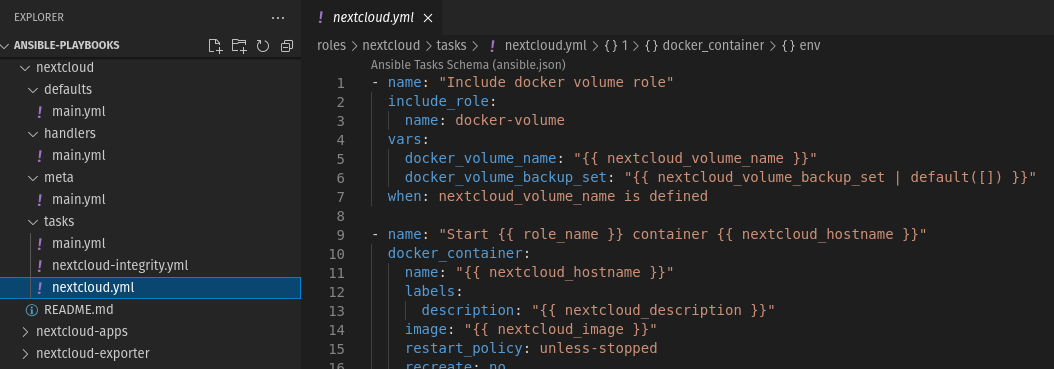Screen dimensions: 1054x369
Task: Open the Explorer more actions ellipsis menu
Action: point(278,18)
